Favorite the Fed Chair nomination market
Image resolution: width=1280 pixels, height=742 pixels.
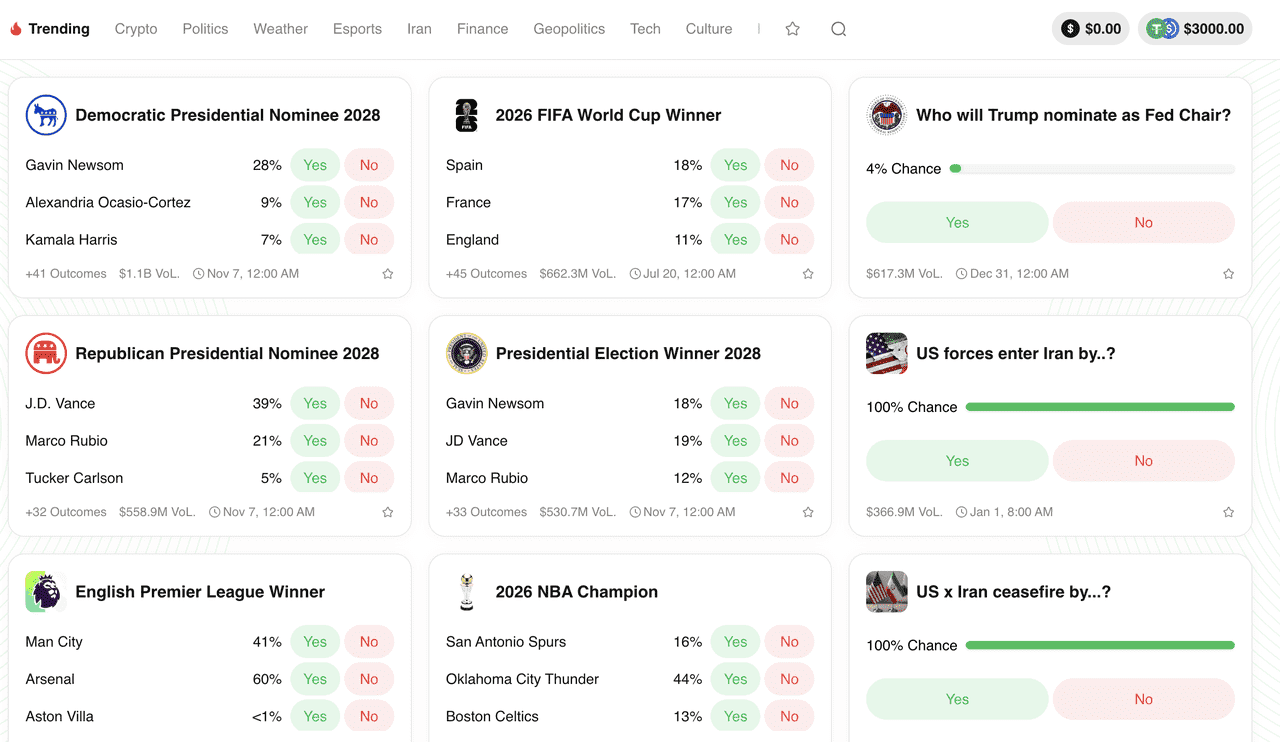1228,274
